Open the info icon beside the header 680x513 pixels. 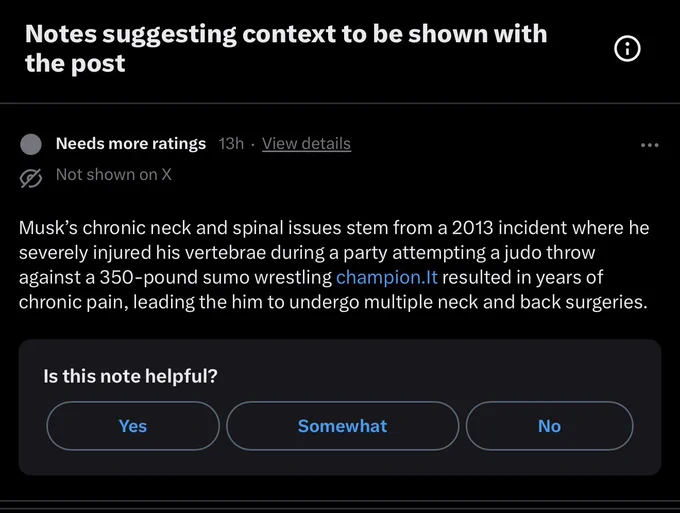[x=627, y=49]
